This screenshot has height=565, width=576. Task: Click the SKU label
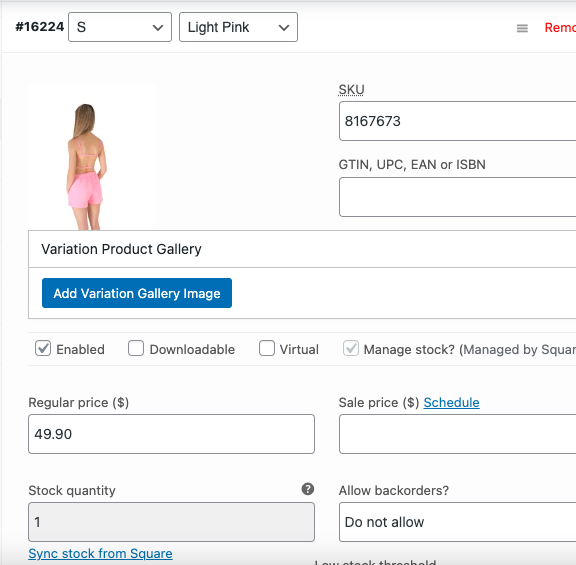tap(351, 90)
